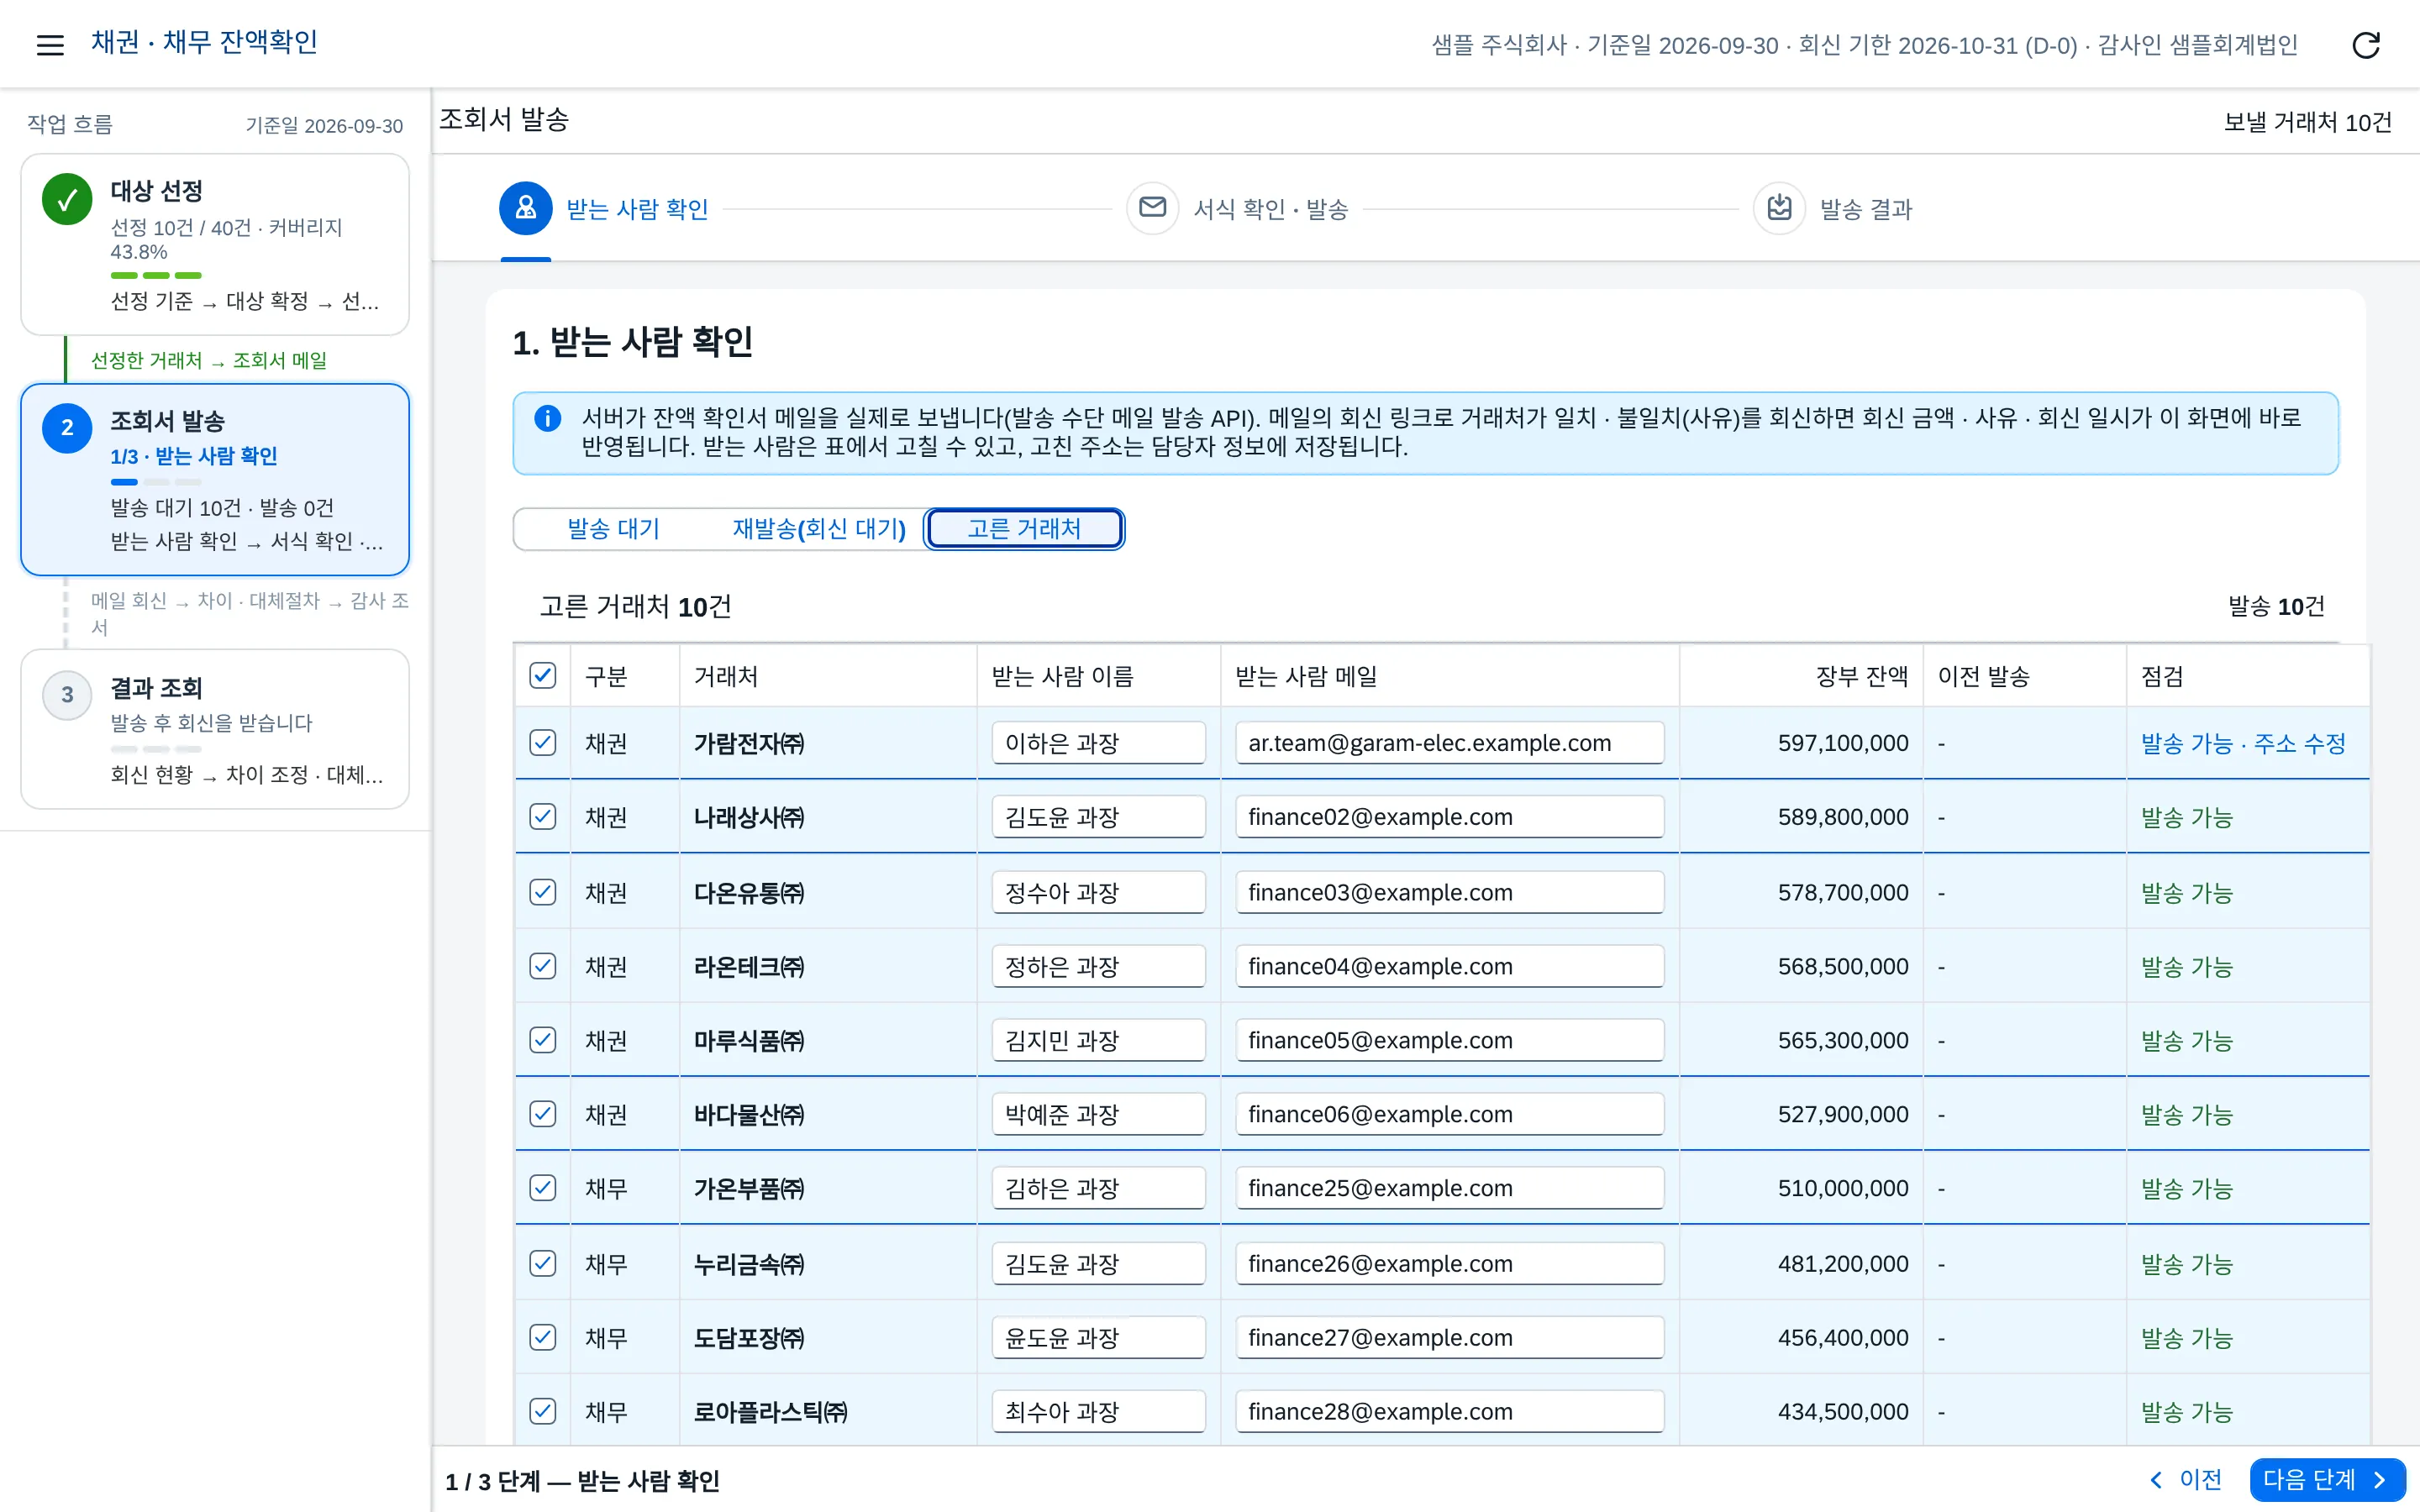
Task: Click the step 3 circle for 결과 조회
Action: 67,694
